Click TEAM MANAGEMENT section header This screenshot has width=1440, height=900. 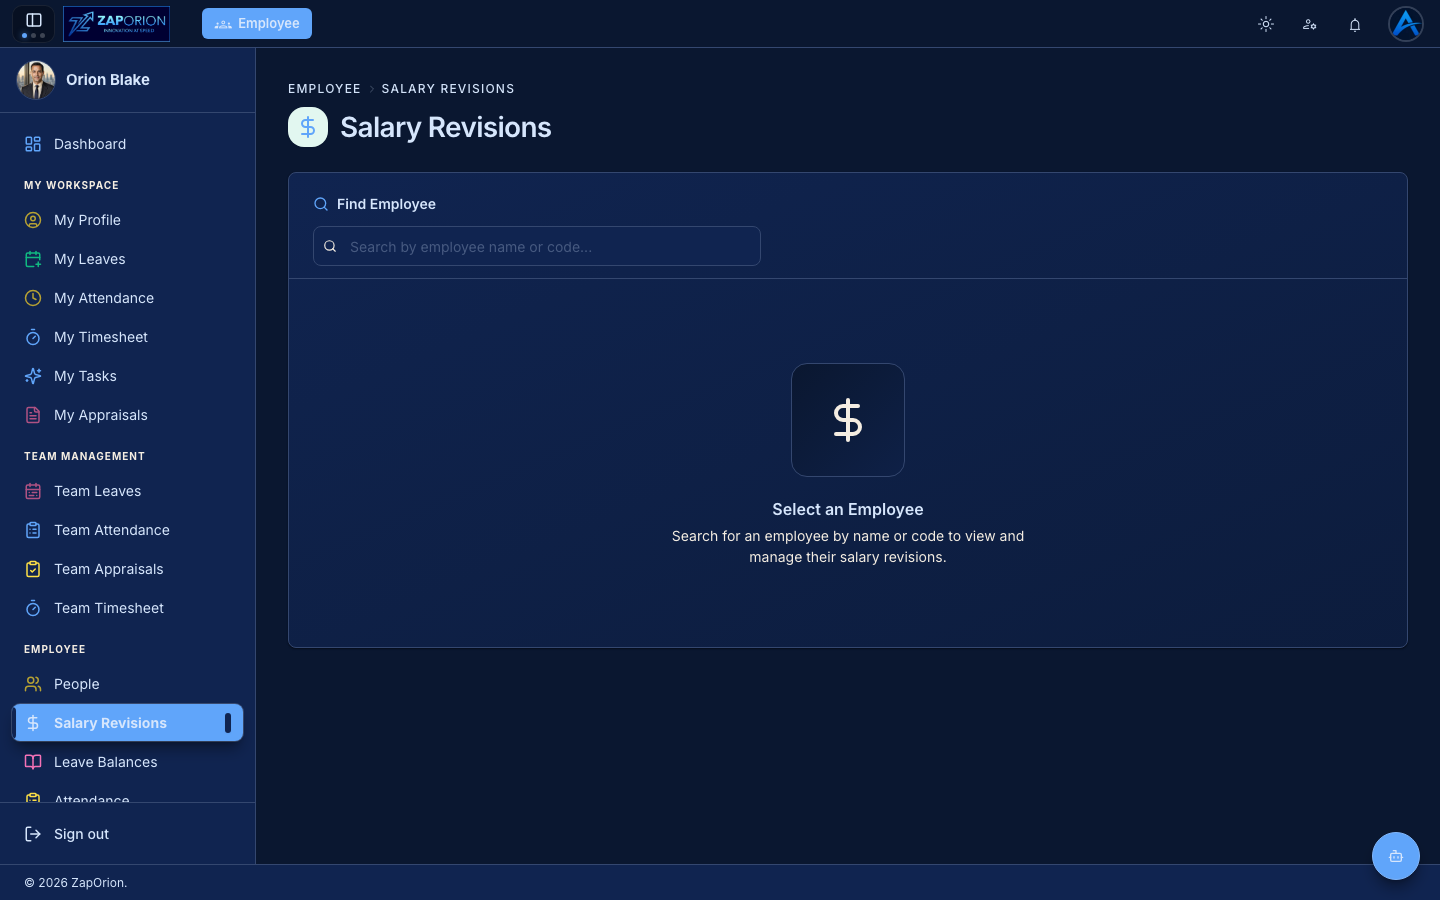coord(84,456)
